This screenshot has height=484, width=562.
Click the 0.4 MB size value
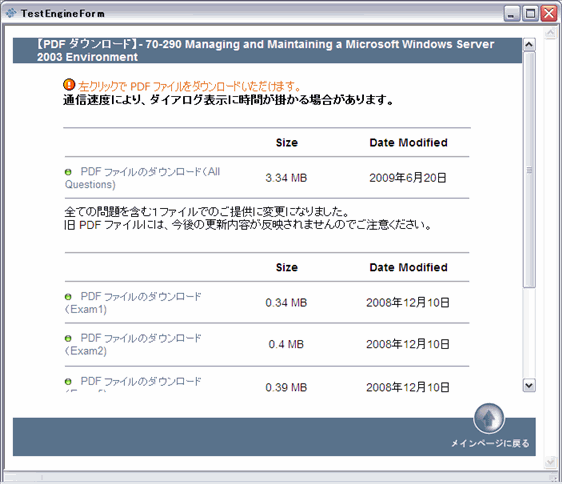pos(286,344)
